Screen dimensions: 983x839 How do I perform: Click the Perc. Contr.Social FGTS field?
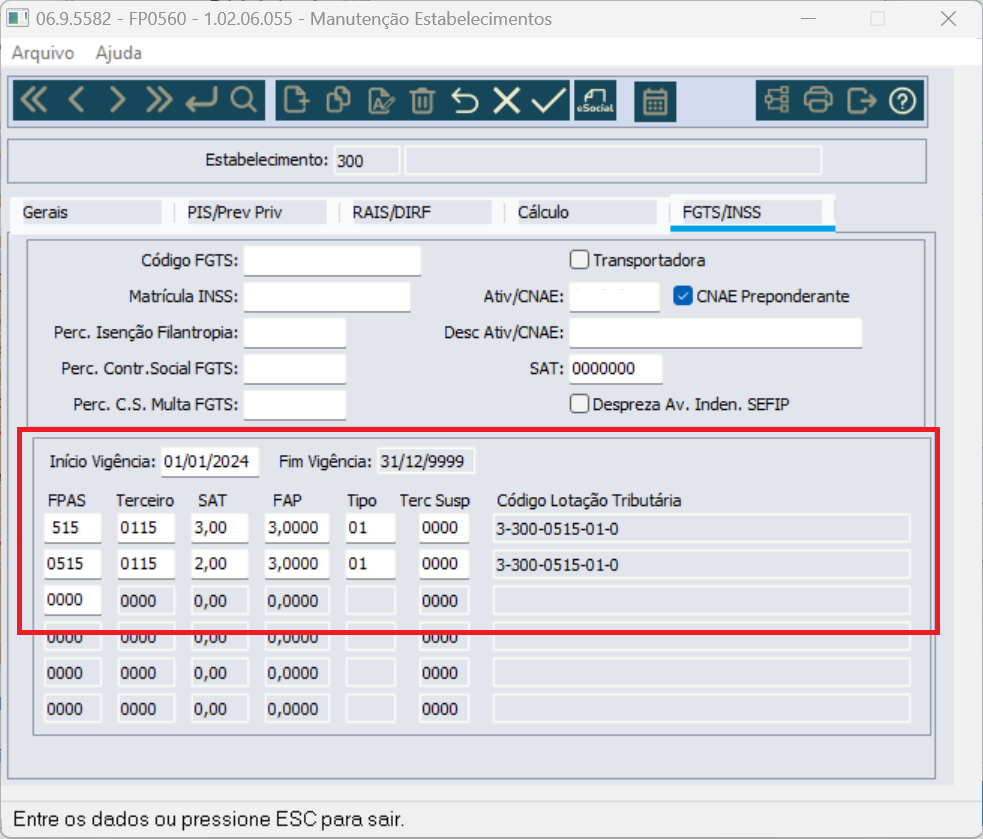pyautogui.click(x=295, y=369)
